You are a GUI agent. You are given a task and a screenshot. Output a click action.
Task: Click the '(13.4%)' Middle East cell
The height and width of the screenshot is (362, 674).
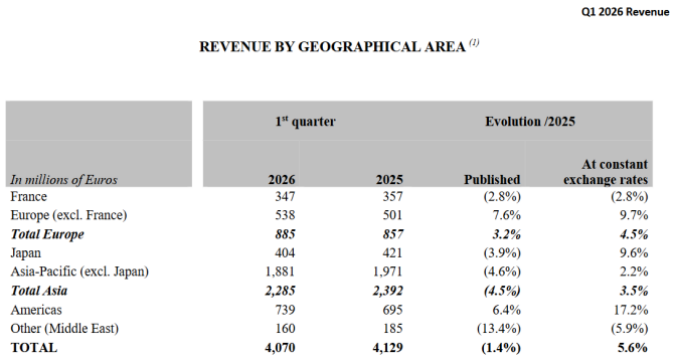click(499, 328)
